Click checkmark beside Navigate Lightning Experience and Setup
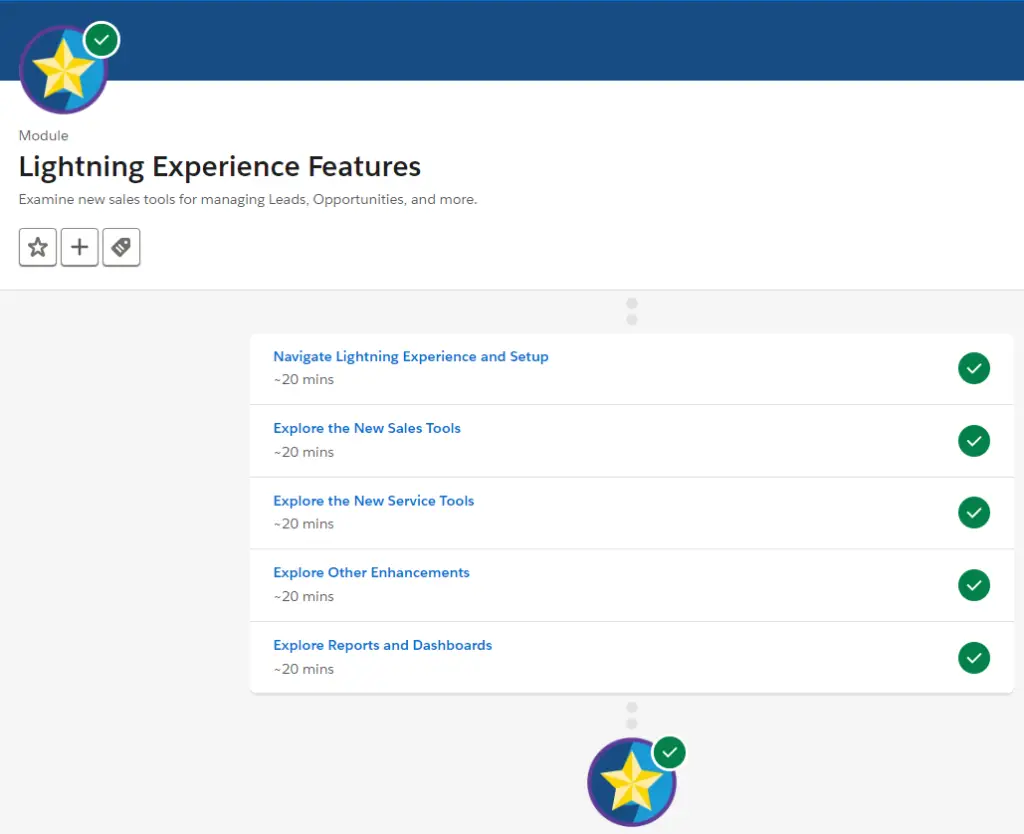The width and height of the screenshot is (1024, 834). pos(974,368)
